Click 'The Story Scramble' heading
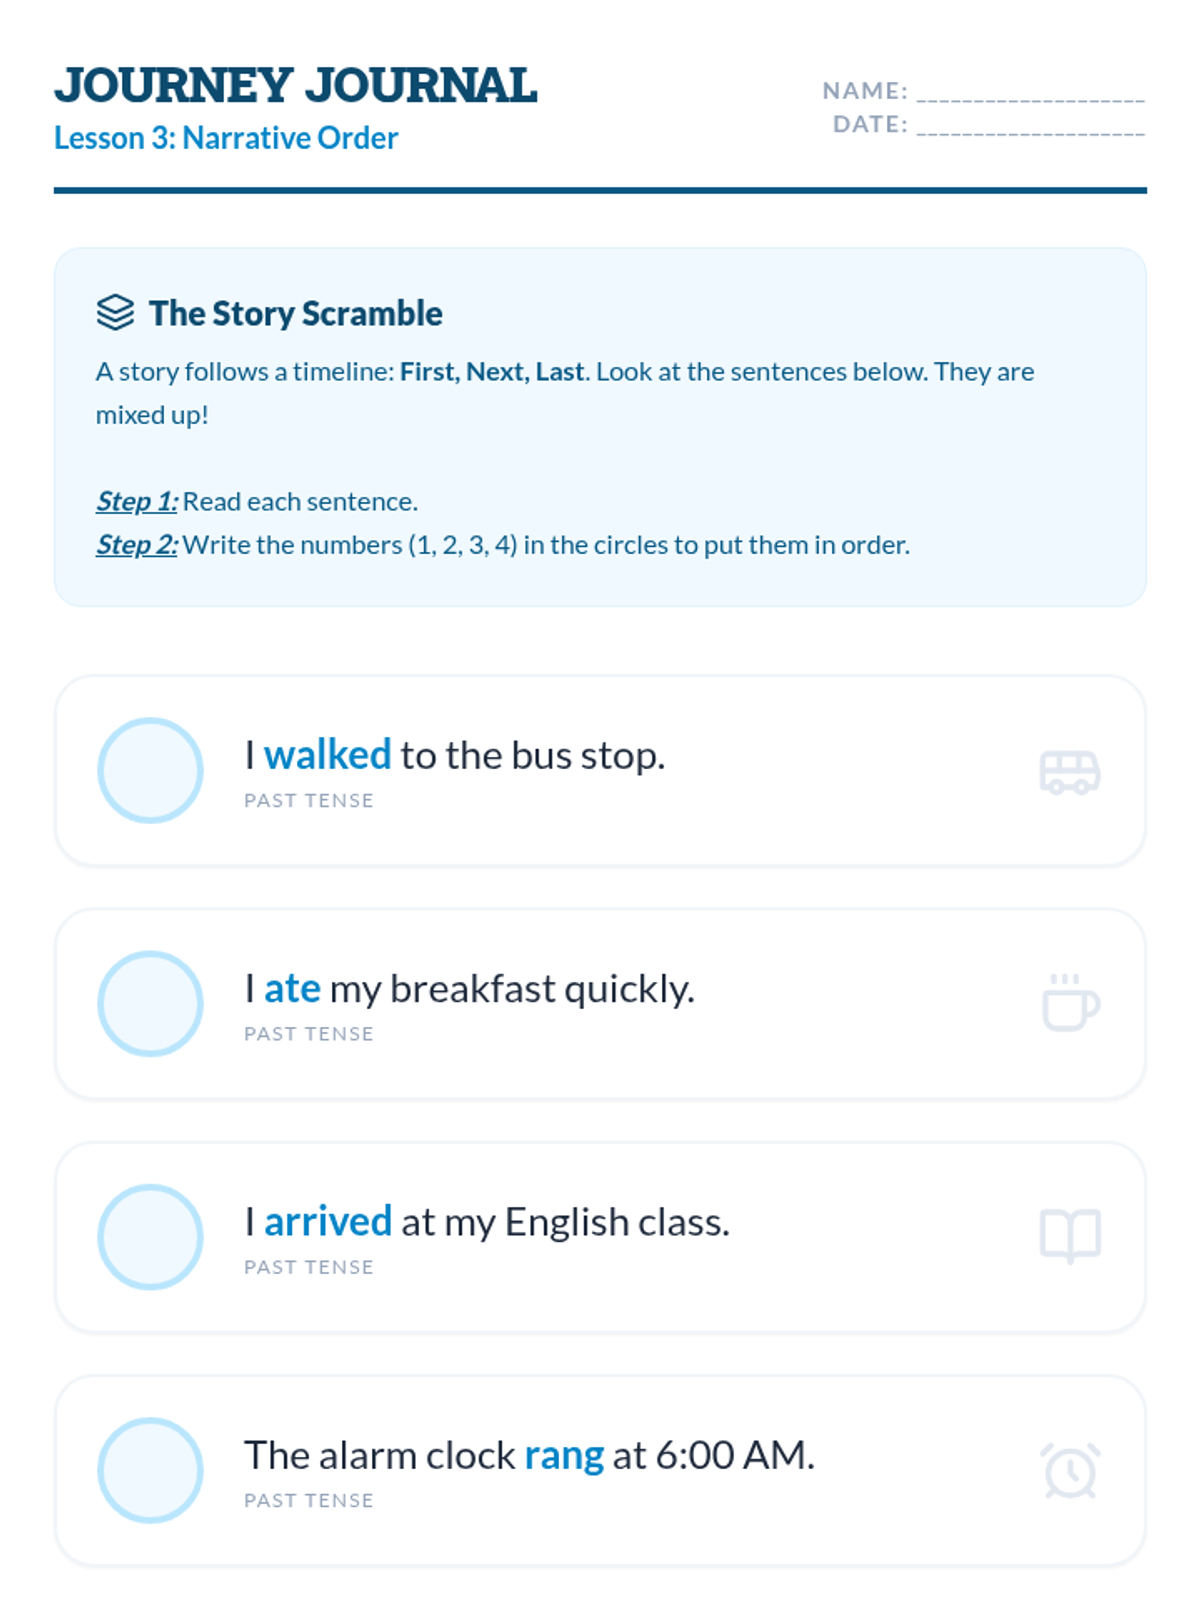 (x=295, y=314)
